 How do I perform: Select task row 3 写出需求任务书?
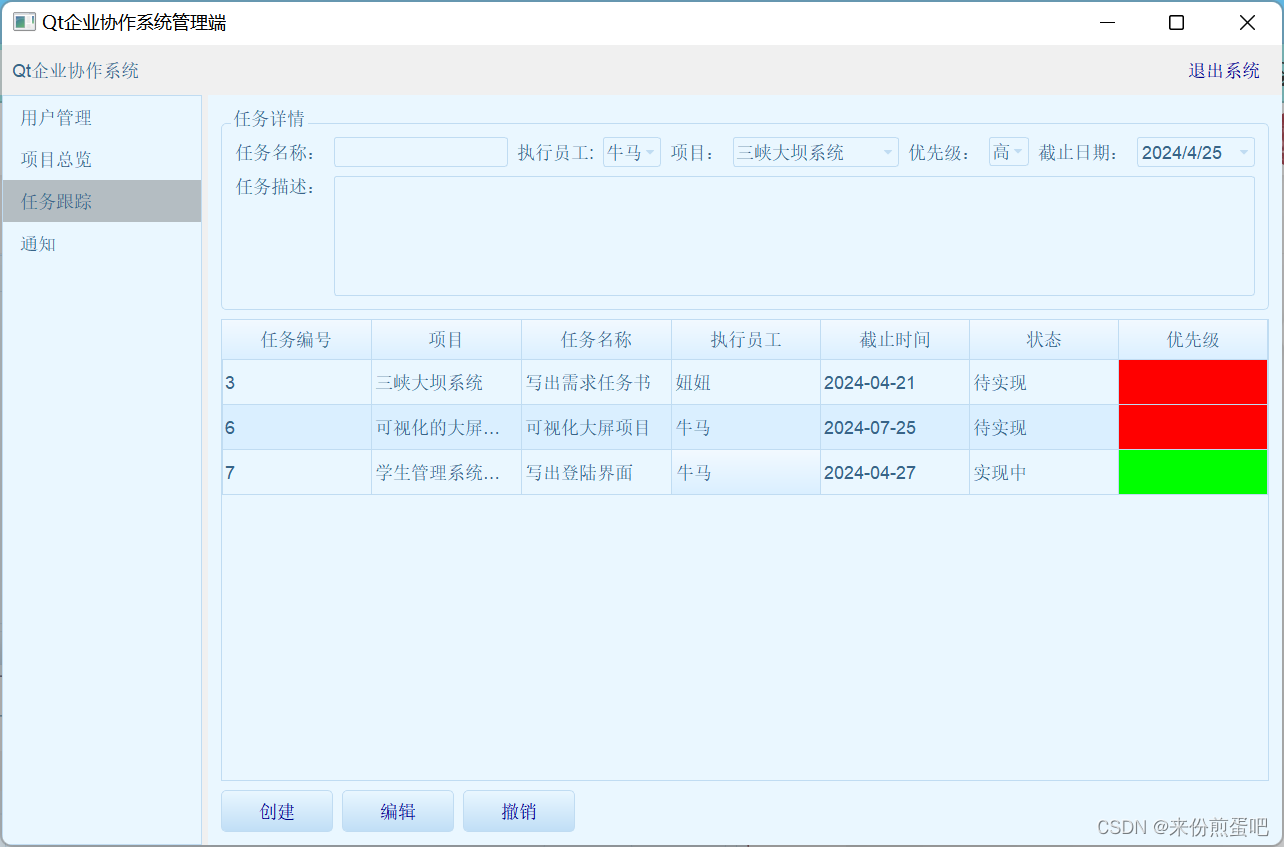tap(595, 382)
